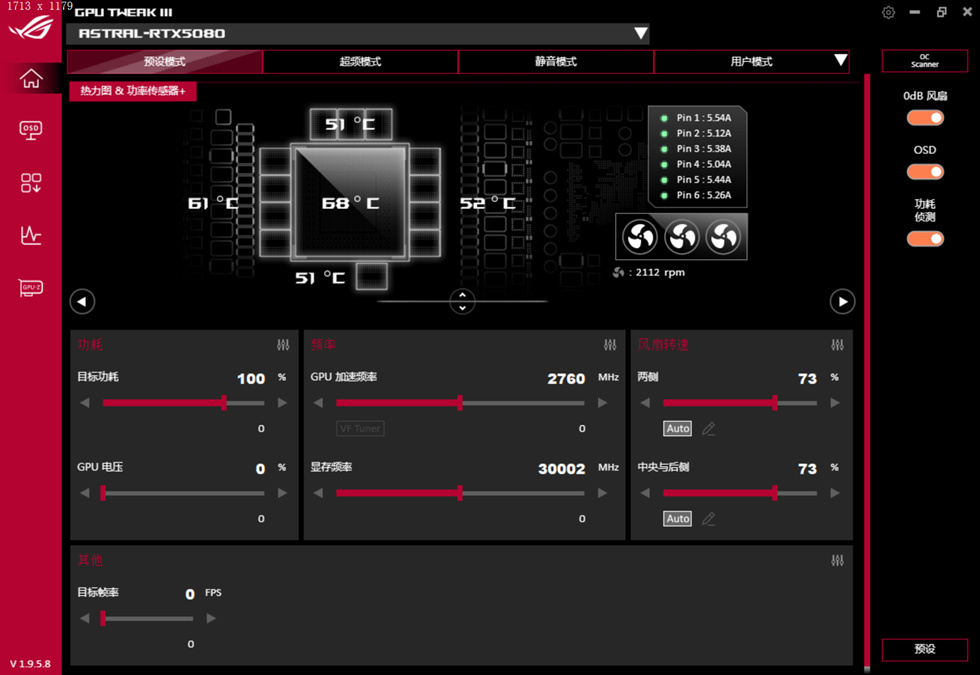
Task: Open VF Tuner button
Action: click(361, 429)
